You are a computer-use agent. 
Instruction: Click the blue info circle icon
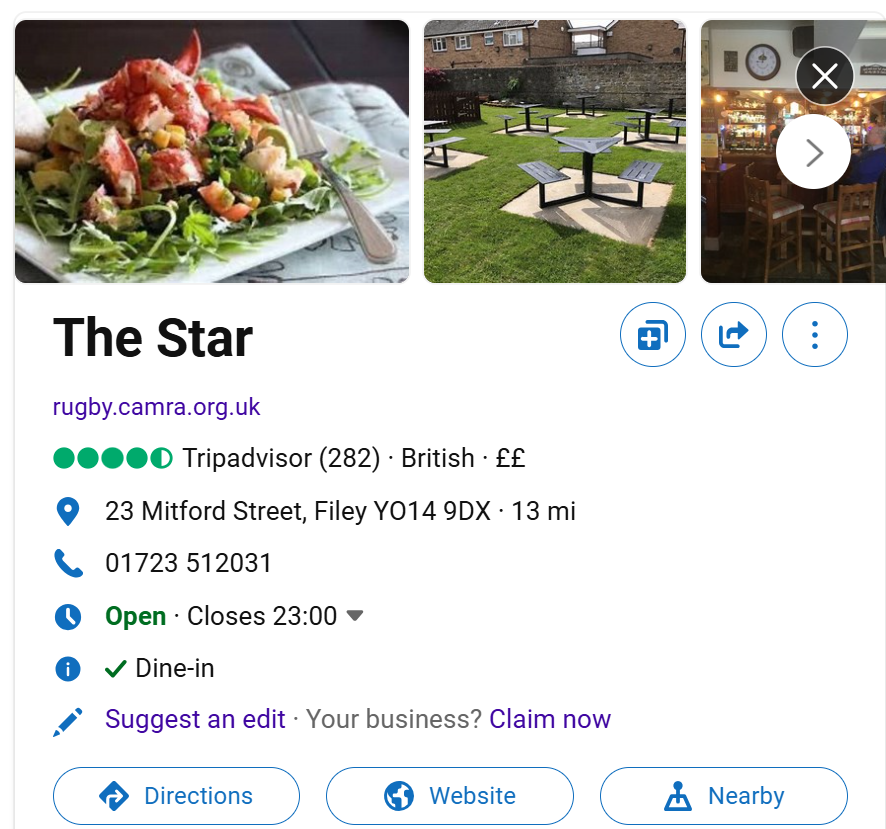[x=68, y=669]
